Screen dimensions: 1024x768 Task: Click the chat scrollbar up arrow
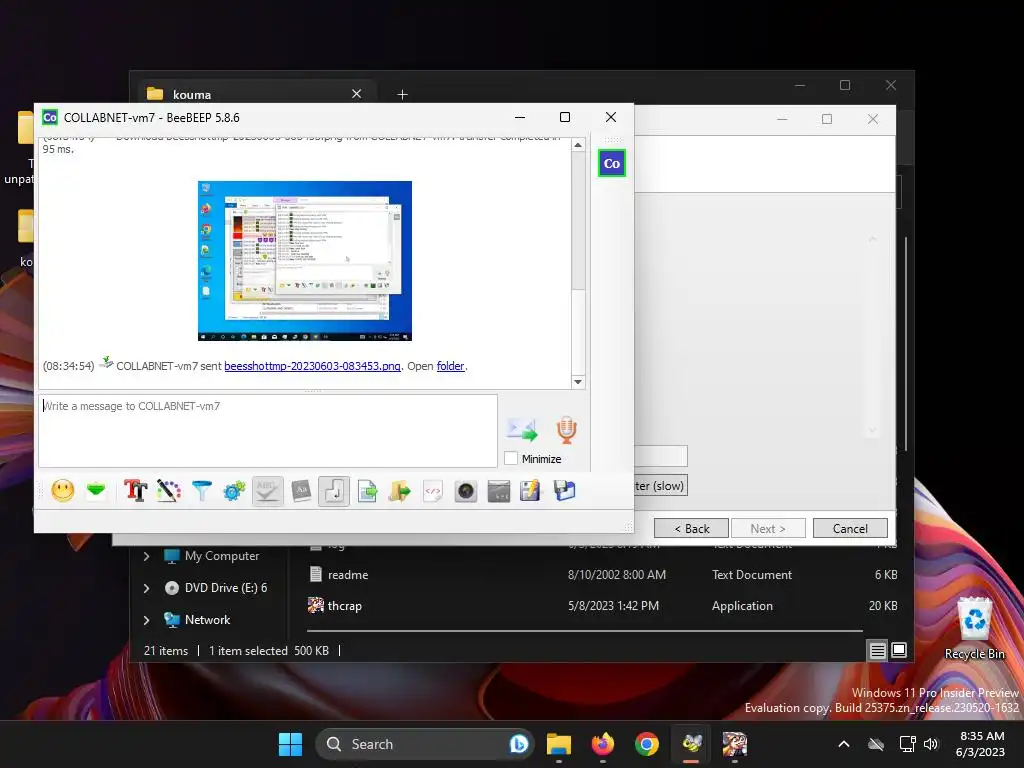pyautogui.click(x=578, y=145)
